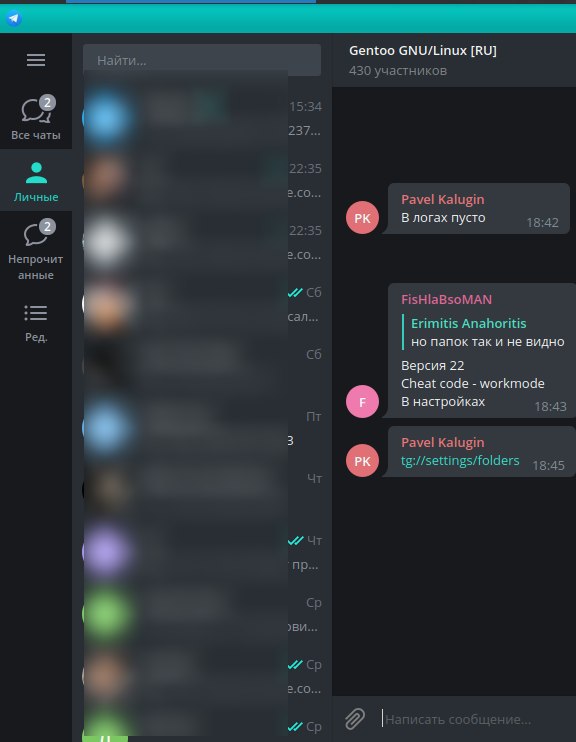Open the tg://settings/folders link
The image size is (576, 742).
(460, 460)
